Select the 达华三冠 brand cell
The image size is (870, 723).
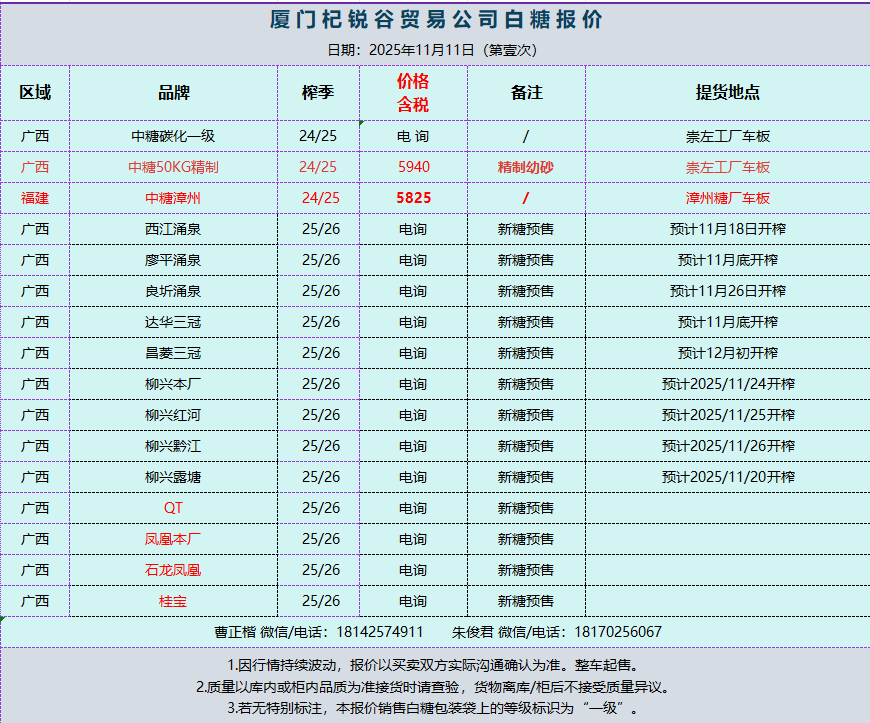click(x=174, y=322)
